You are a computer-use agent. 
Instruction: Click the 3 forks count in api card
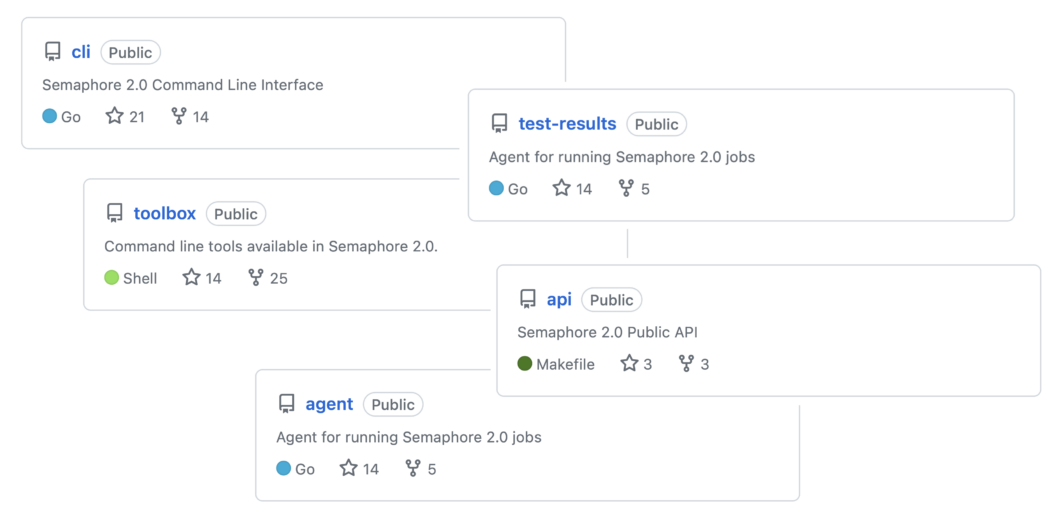coord(704,365)
